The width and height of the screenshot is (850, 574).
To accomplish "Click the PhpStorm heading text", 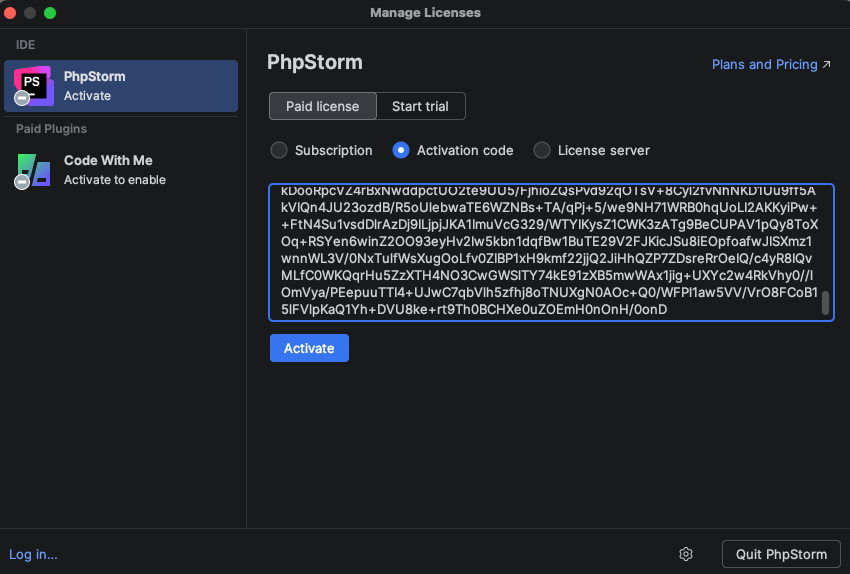I will click(315, 62).
